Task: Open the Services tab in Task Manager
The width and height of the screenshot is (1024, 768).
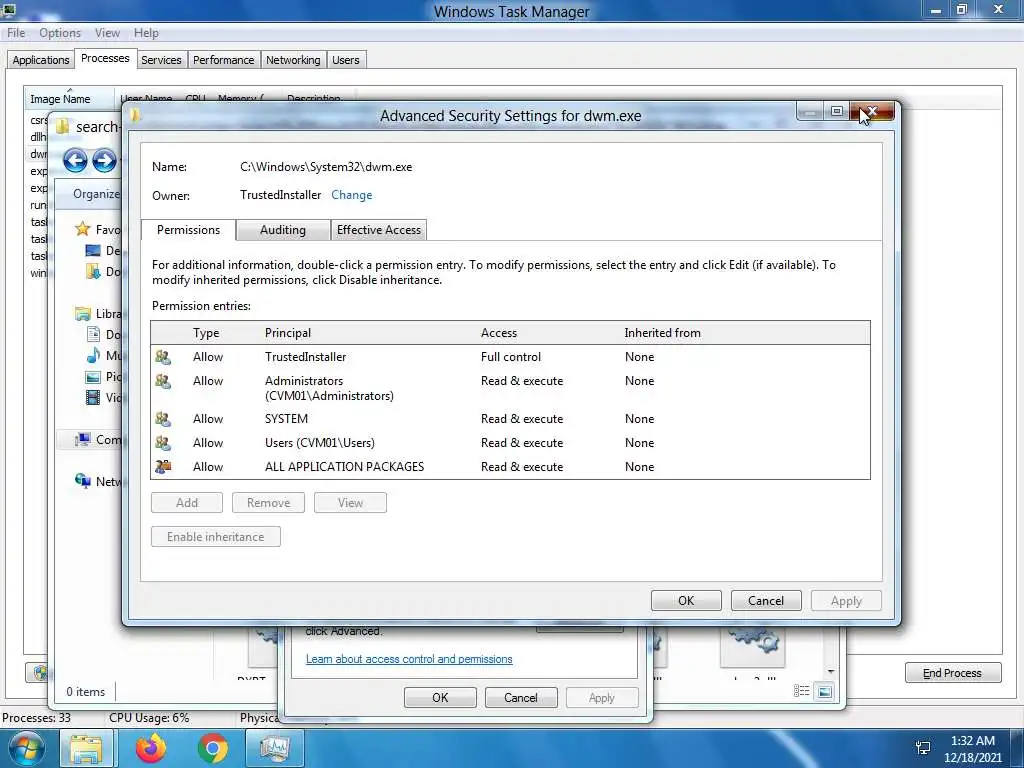Action: 161,60
